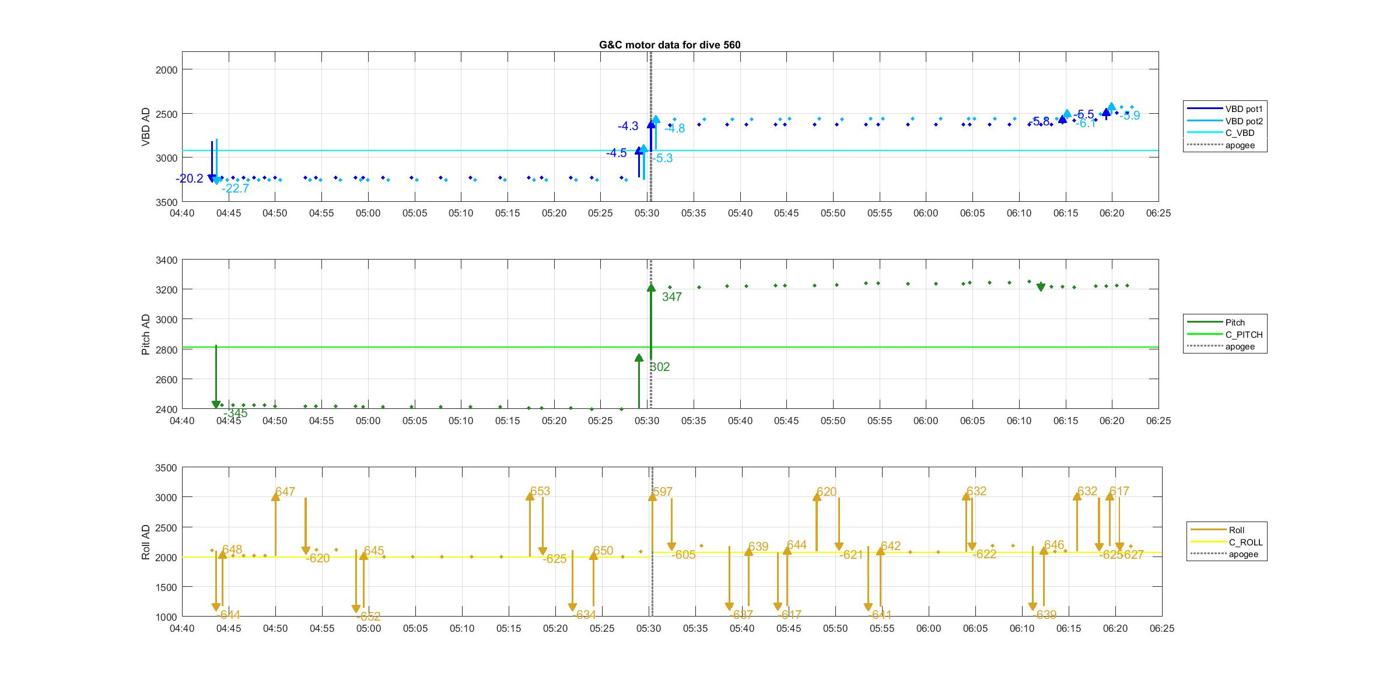The width and height of the screenshot is (1400, 693).
Task: Click the '642' roll value label
Action: (891, 546)
